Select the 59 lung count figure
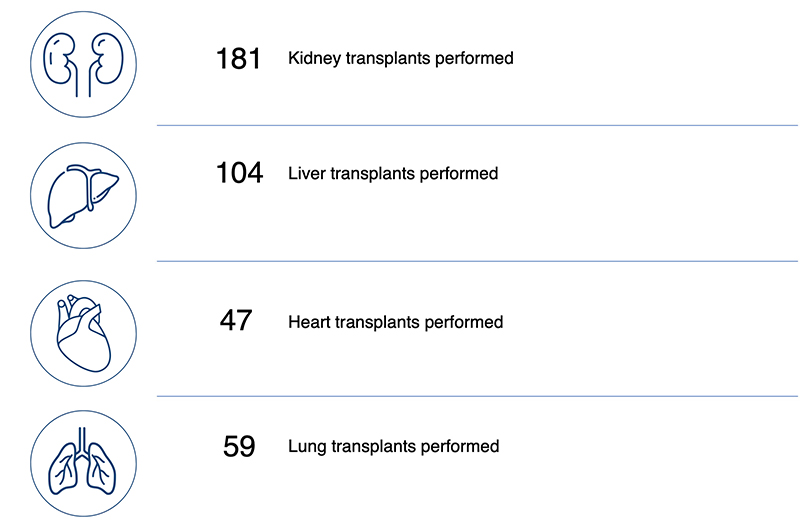The image size is (800, 532). click(x=239, y=446)
